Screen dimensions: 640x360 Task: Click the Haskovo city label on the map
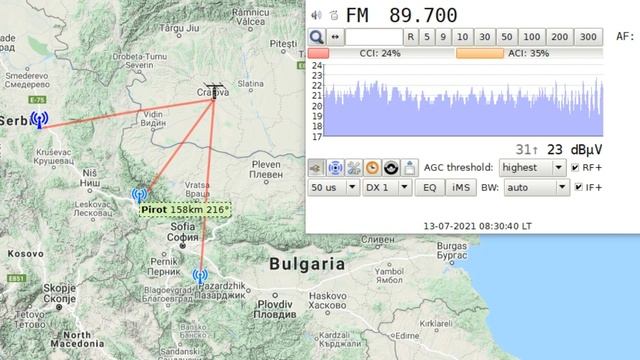328,300
